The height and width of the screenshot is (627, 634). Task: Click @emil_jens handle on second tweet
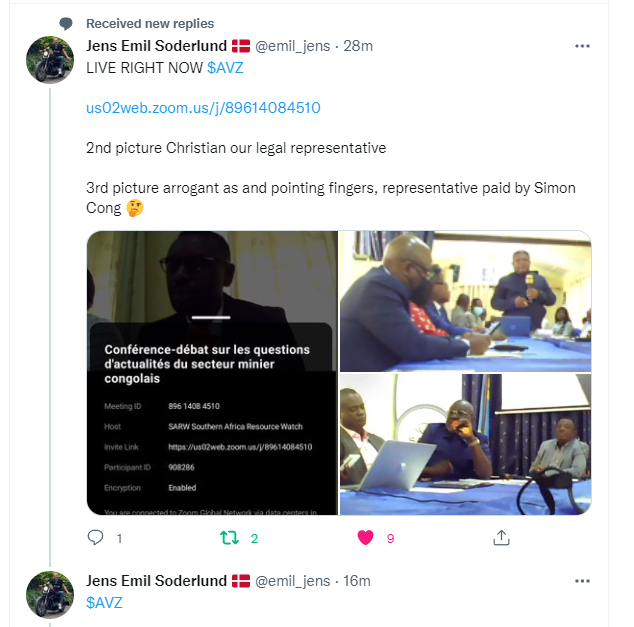[293, 581]
